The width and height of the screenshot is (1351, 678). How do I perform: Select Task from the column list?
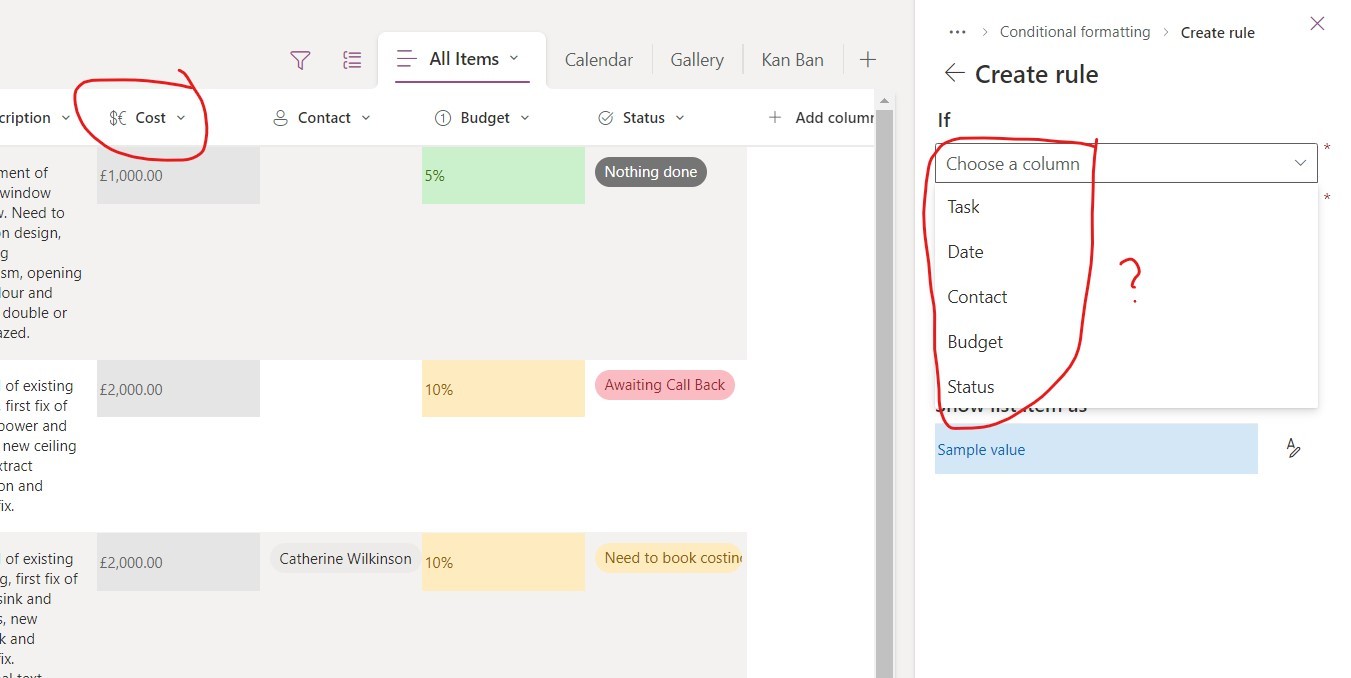click(1126, 207)
